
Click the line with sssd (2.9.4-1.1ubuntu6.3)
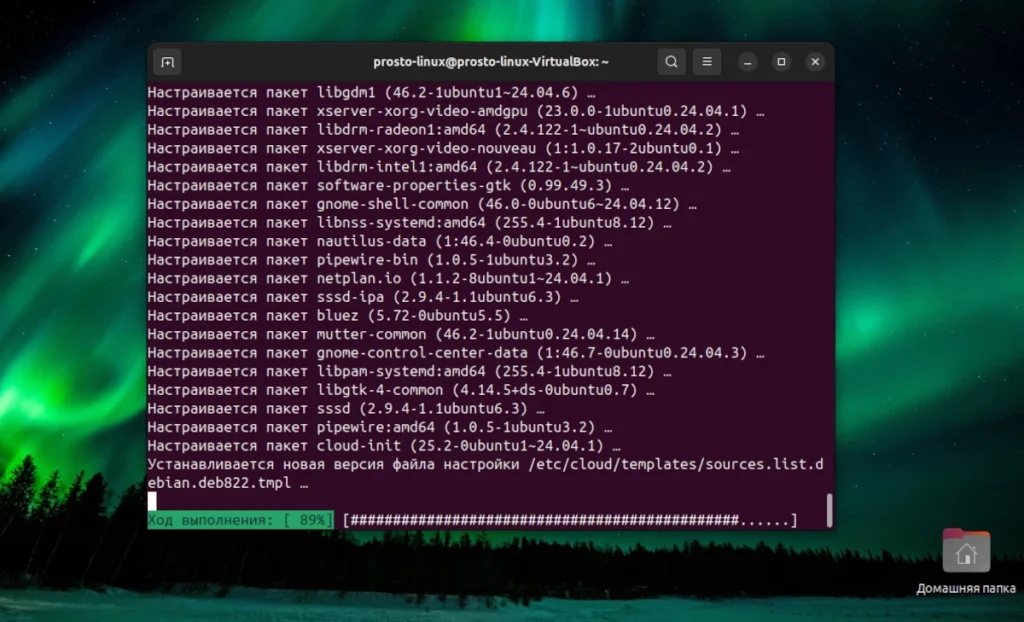coord(345,409)
